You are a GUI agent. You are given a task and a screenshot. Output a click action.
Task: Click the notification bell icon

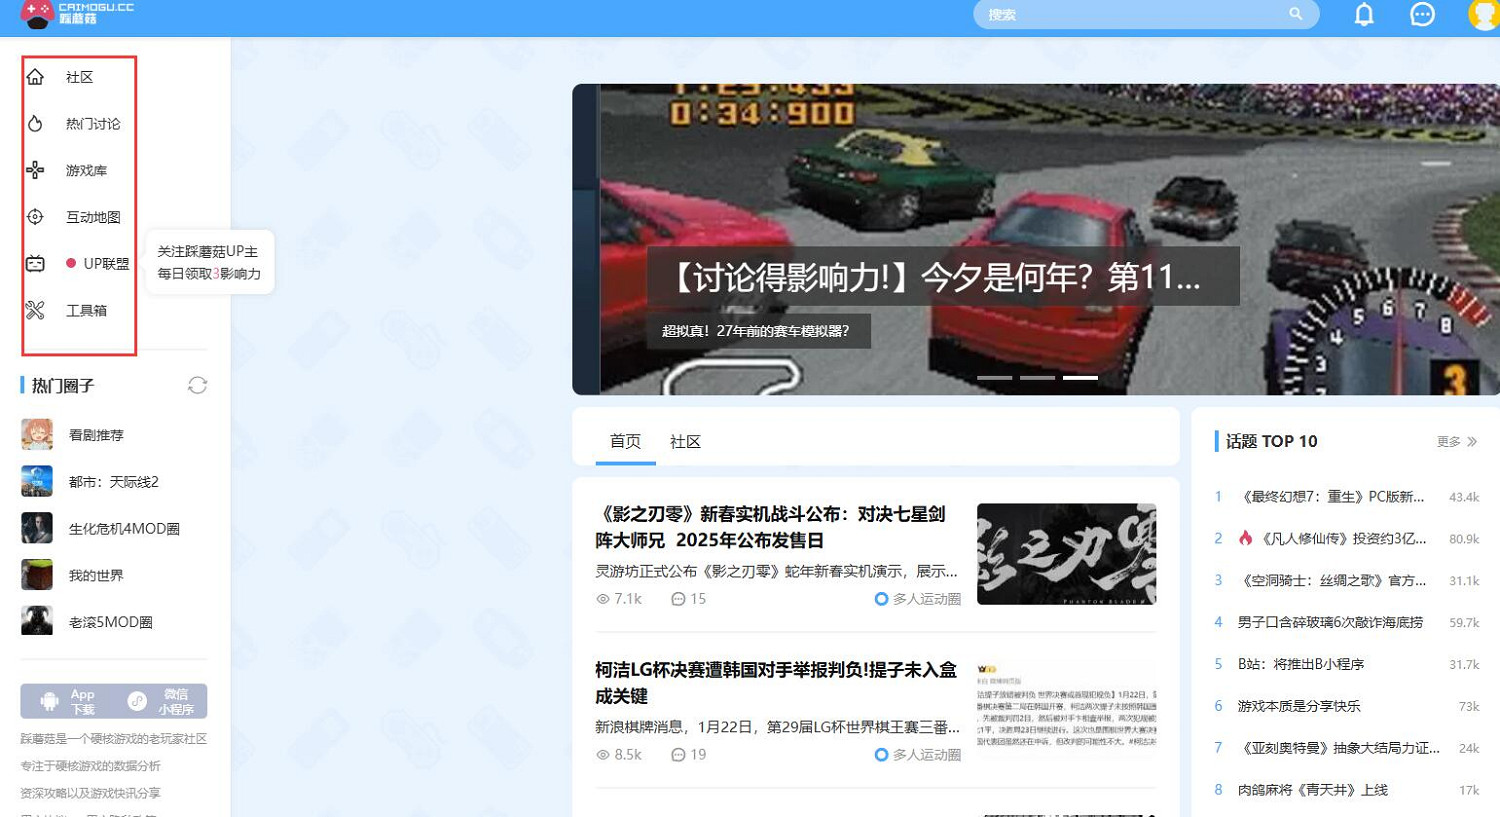(x=1364, y=15)
